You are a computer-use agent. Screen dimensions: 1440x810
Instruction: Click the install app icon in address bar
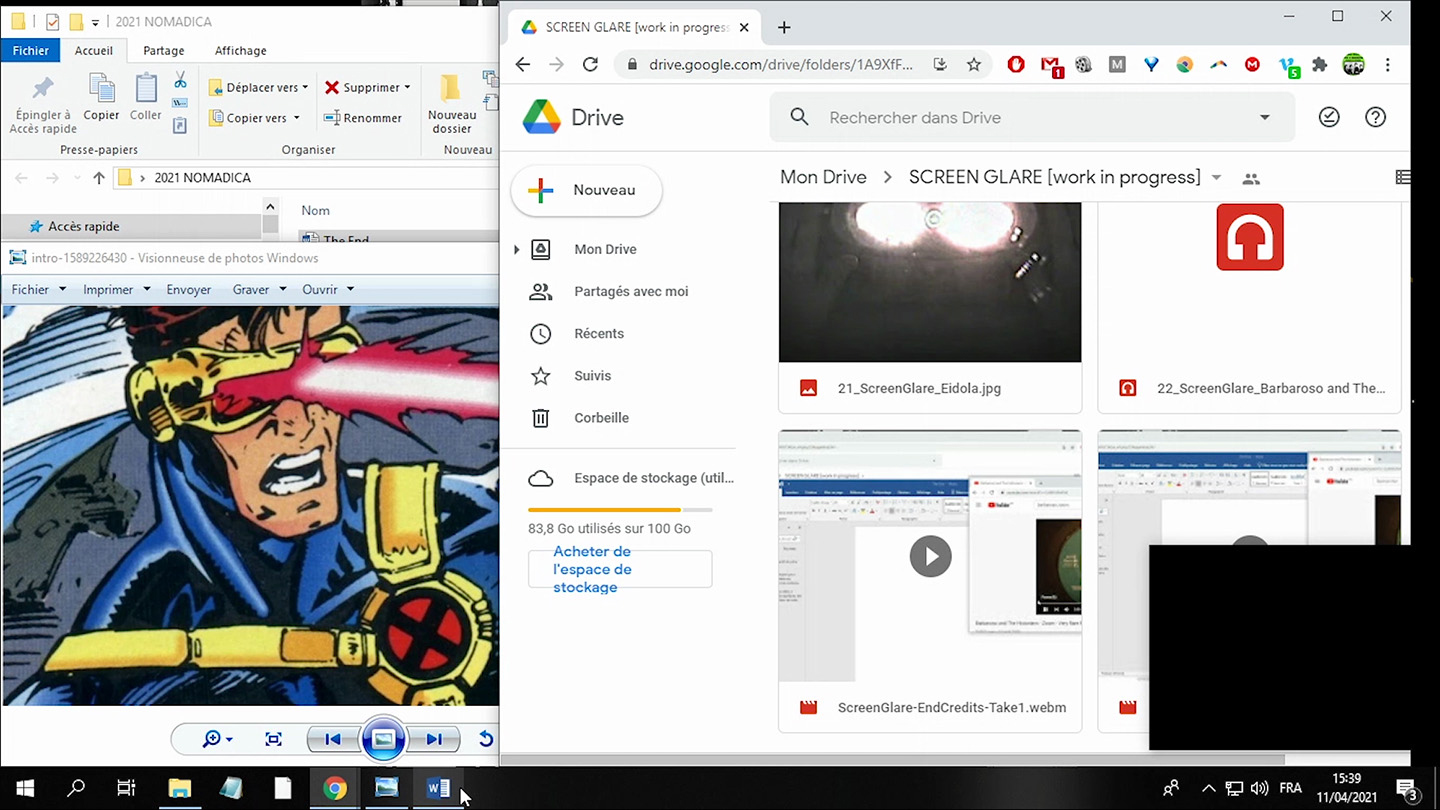[x=940, y=64]
